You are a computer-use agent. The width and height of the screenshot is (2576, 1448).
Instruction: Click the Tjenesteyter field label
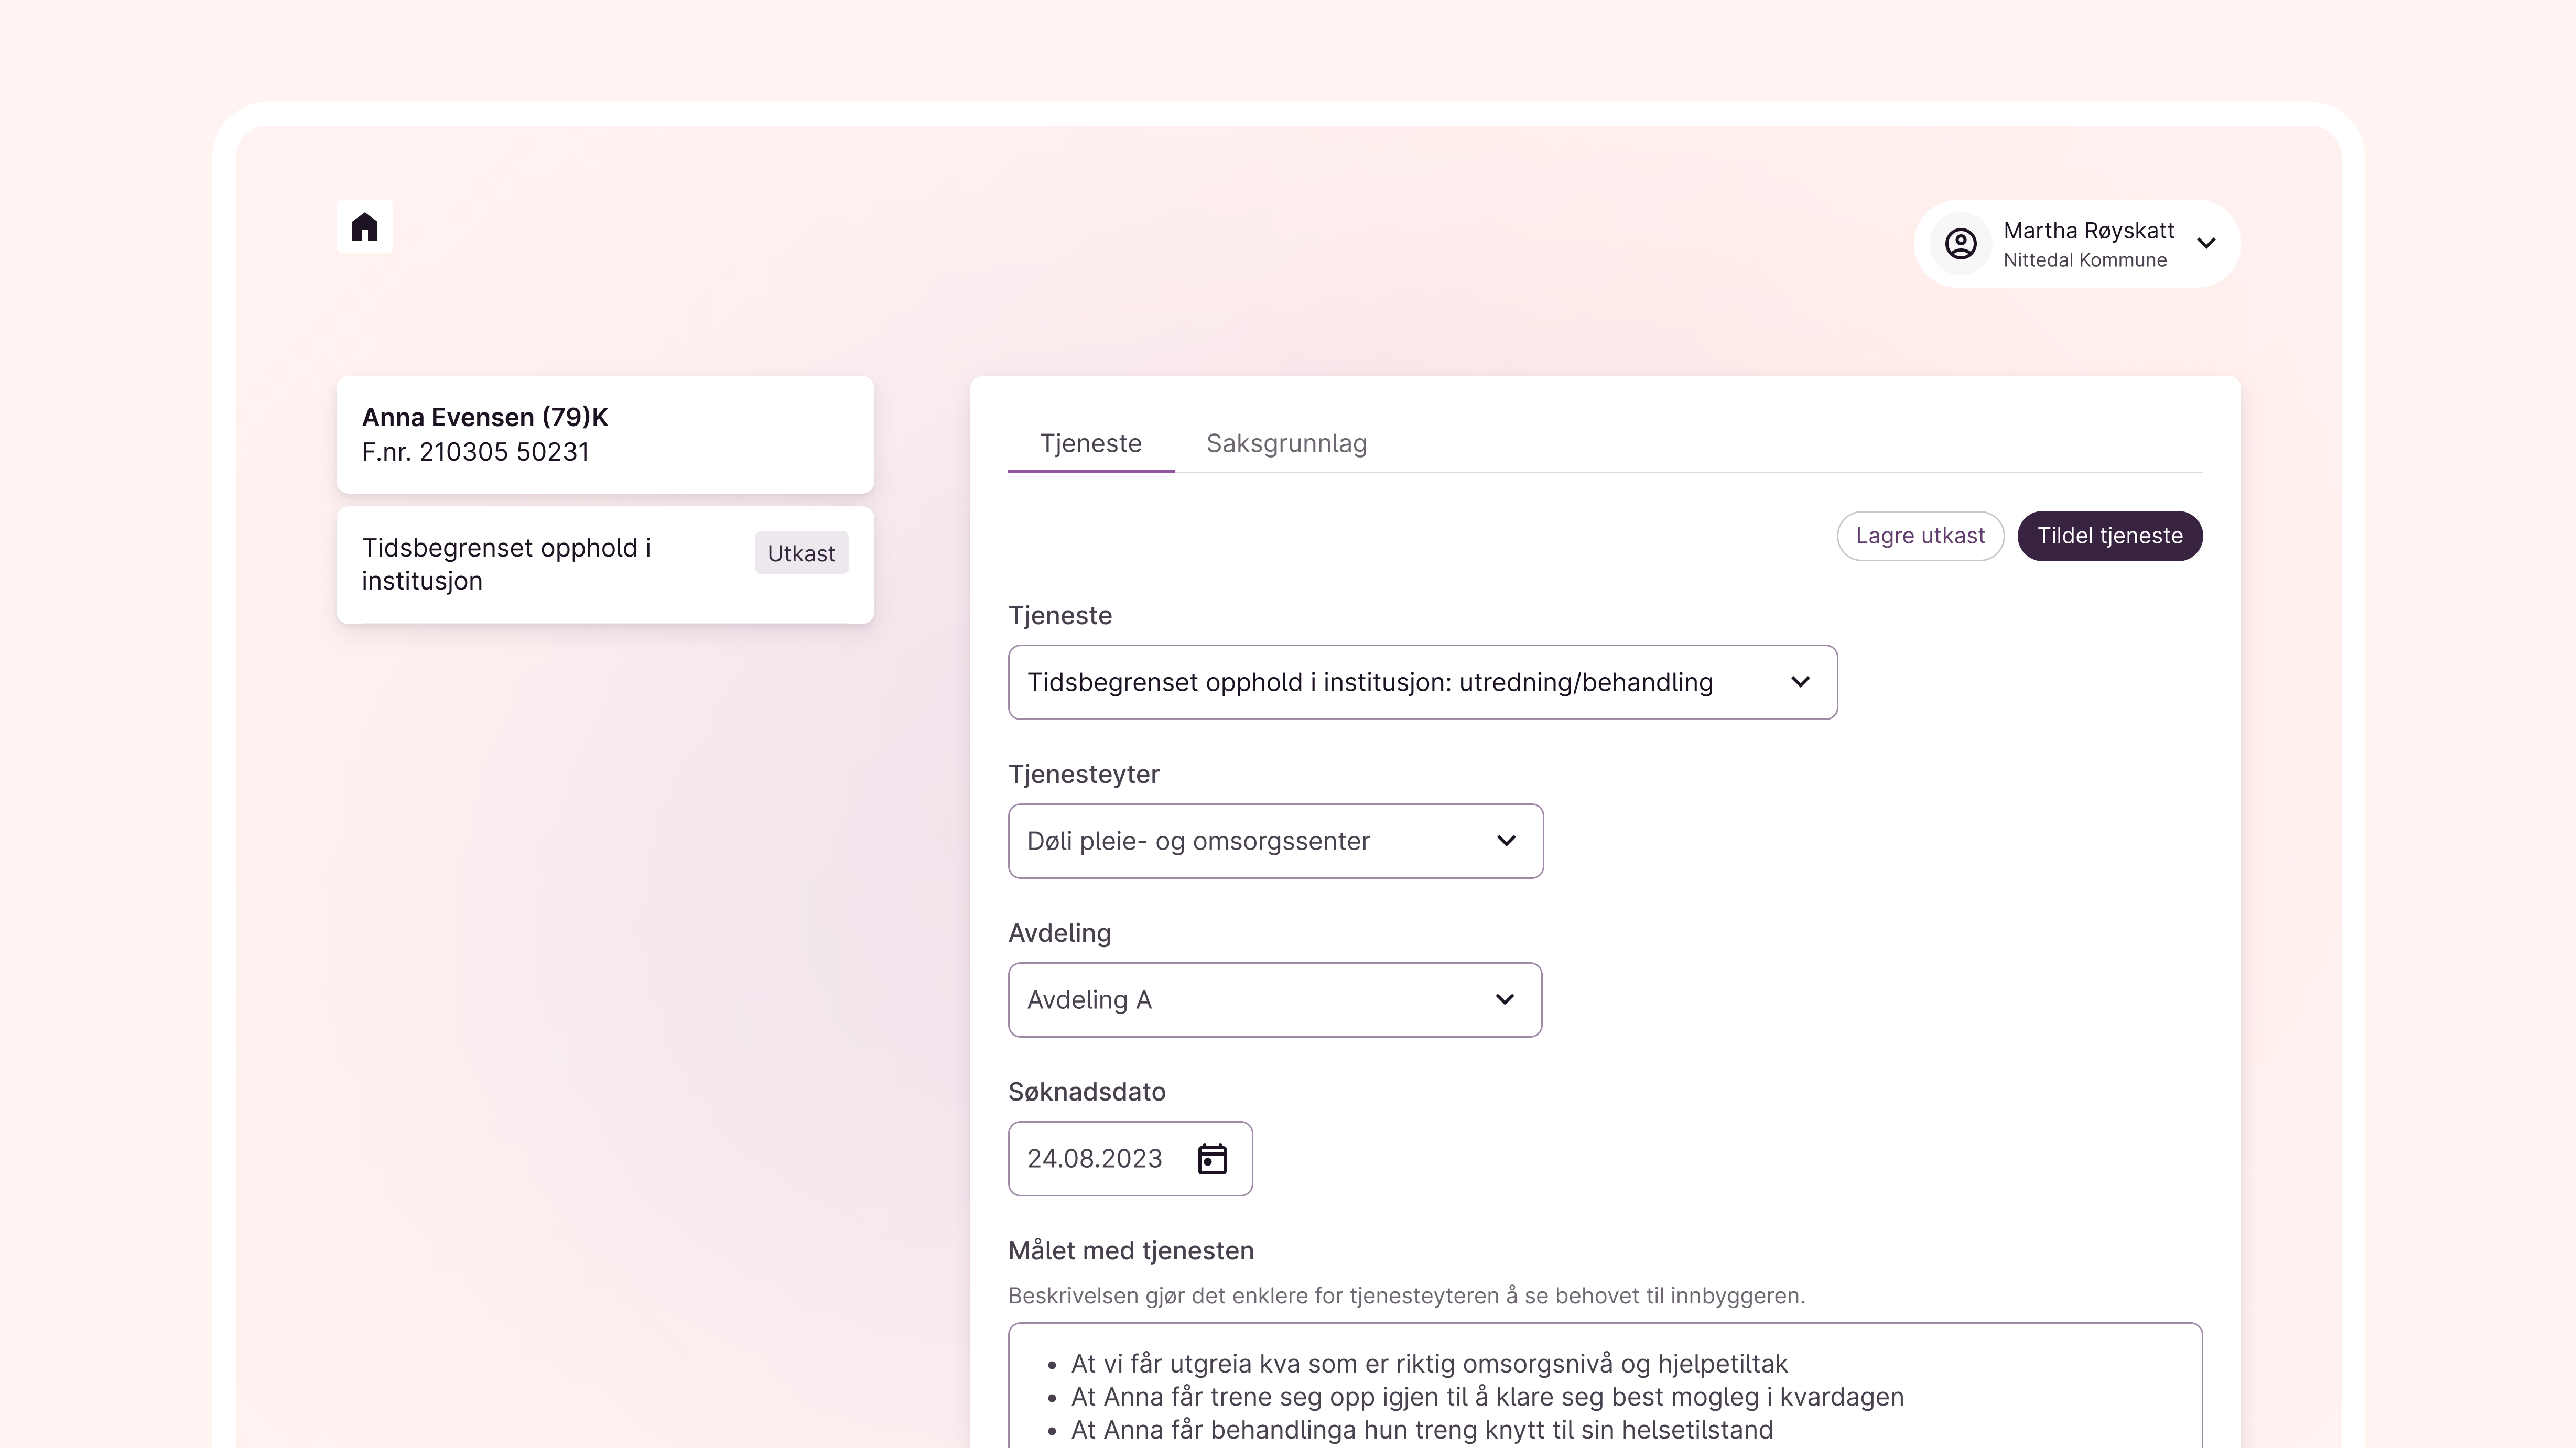(x=1084, y=775)
